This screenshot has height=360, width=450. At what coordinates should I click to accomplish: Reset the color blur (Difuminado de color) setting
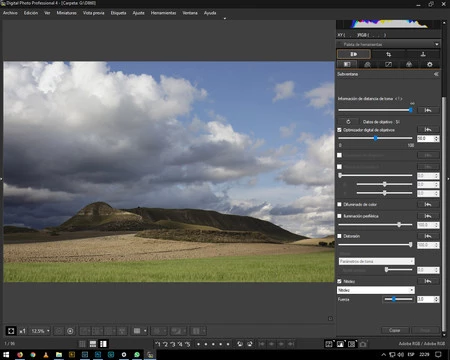(x=428, y=204)
